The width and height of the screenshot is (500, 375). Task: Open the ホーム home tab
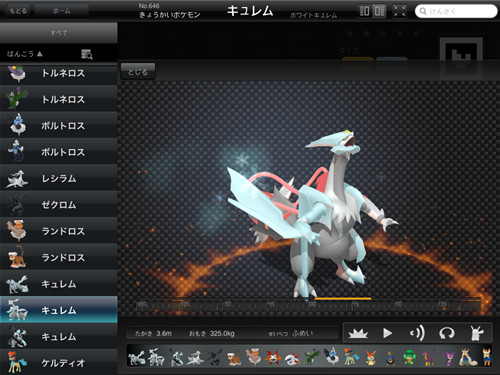tap(61, 11)
